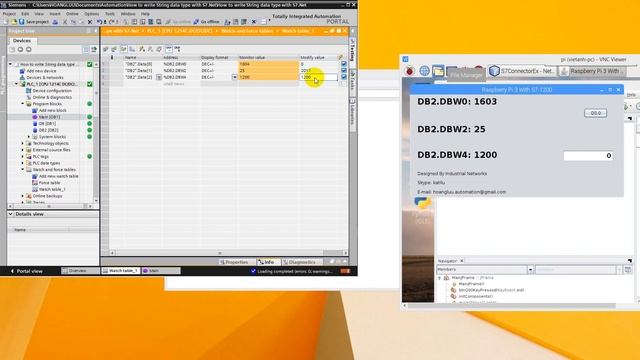Screen dimensions: 640x360
Task: Click the first icon in watch table toolbar
Action: click(x=106, y=49)
